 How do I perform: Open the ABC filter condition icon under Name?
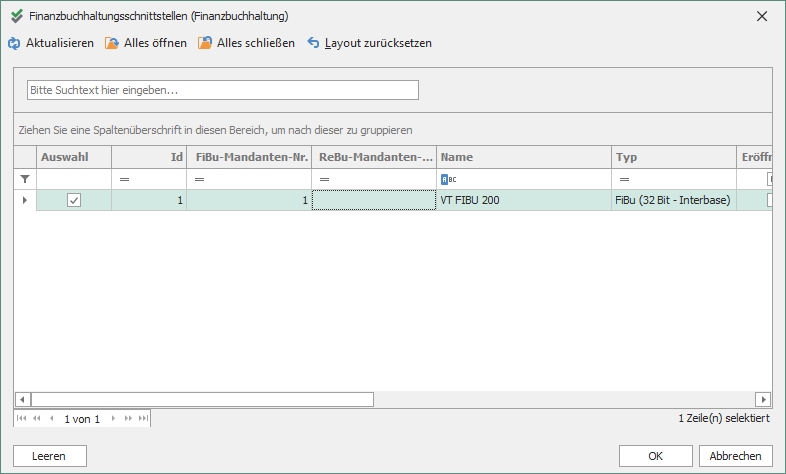point(449,179)
